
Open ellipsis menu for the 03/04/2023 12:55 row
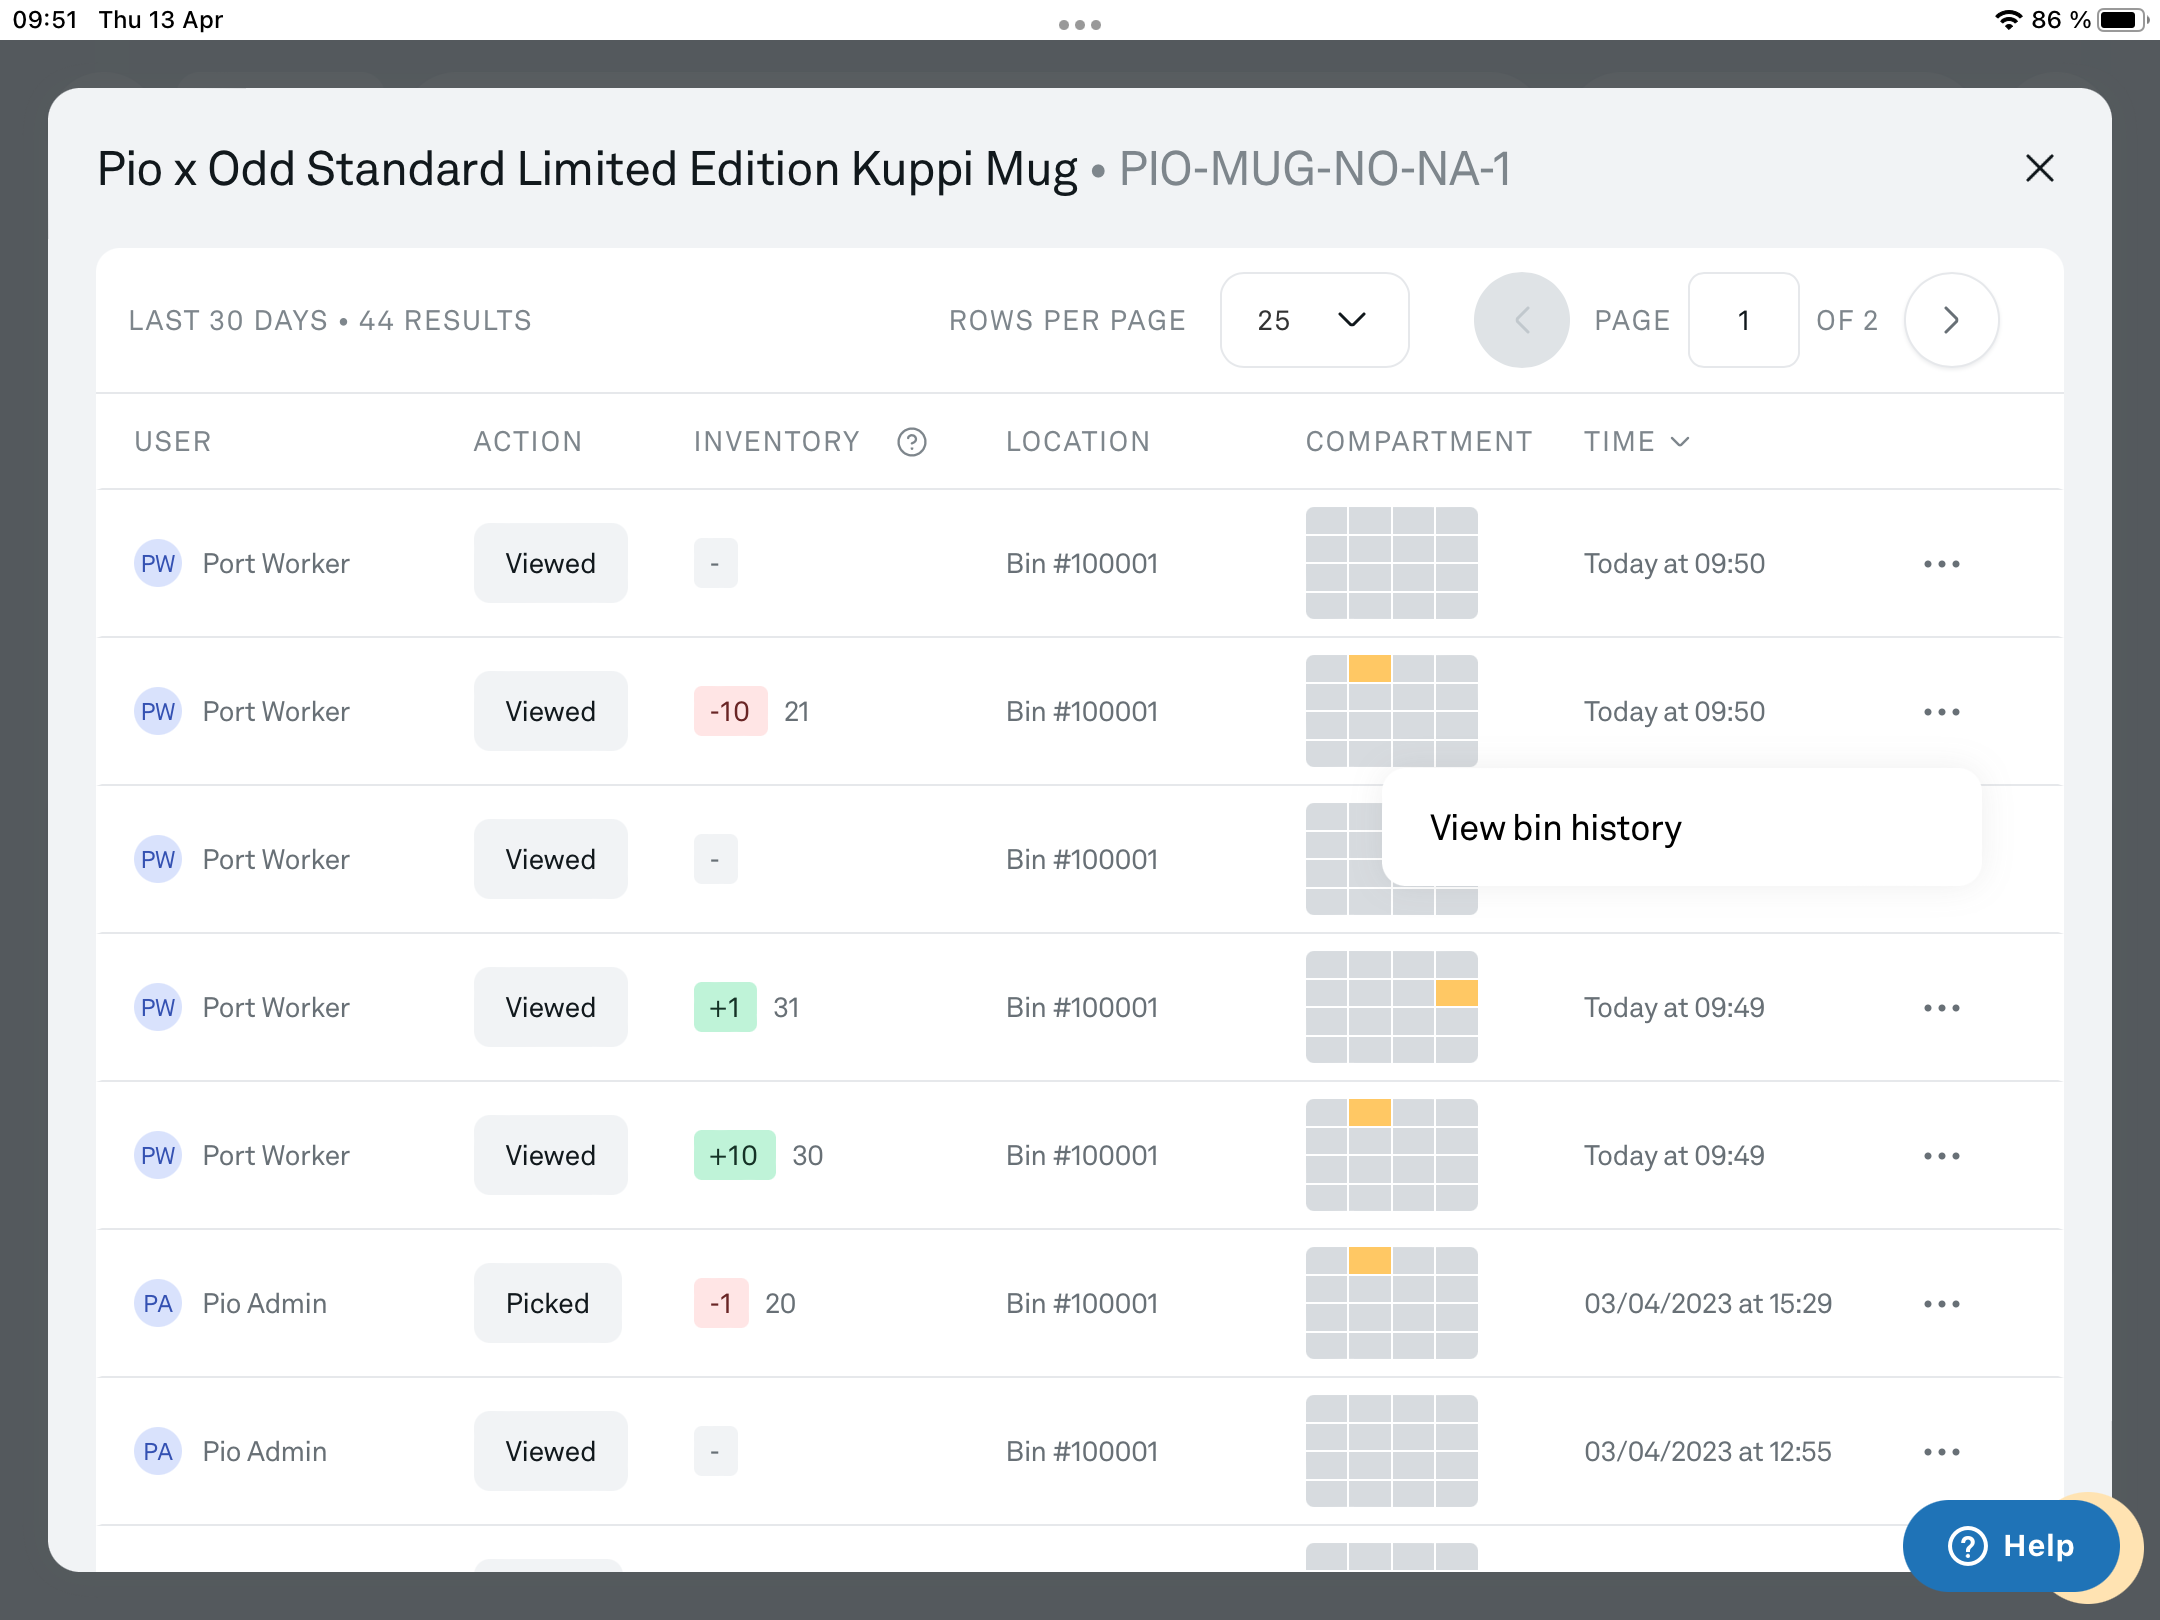(1941, 1452)
